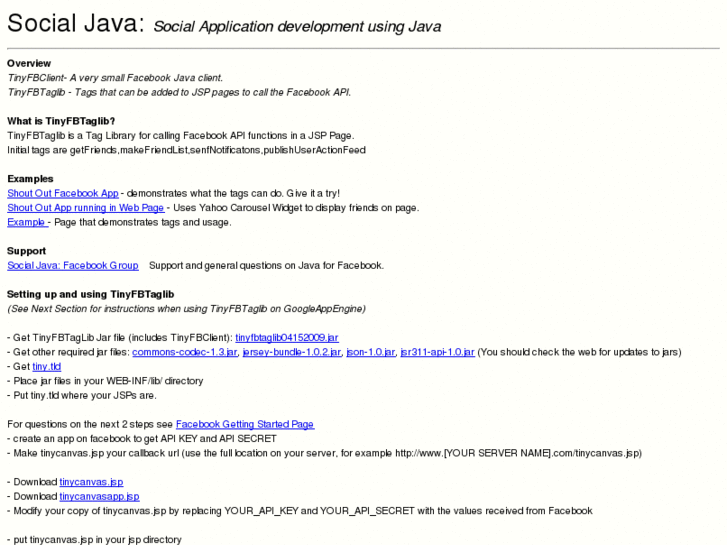Click 'create an app on facebook' line
The height and width of the screenshot is (545, 727).
tap(142, 439)
